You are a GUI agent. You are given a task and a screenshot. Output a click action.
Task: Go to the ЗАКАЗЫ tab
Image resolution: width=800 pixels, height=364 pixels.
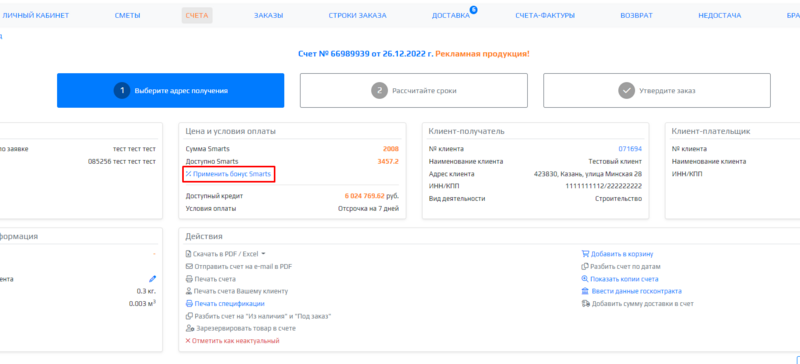click(268, 15)
